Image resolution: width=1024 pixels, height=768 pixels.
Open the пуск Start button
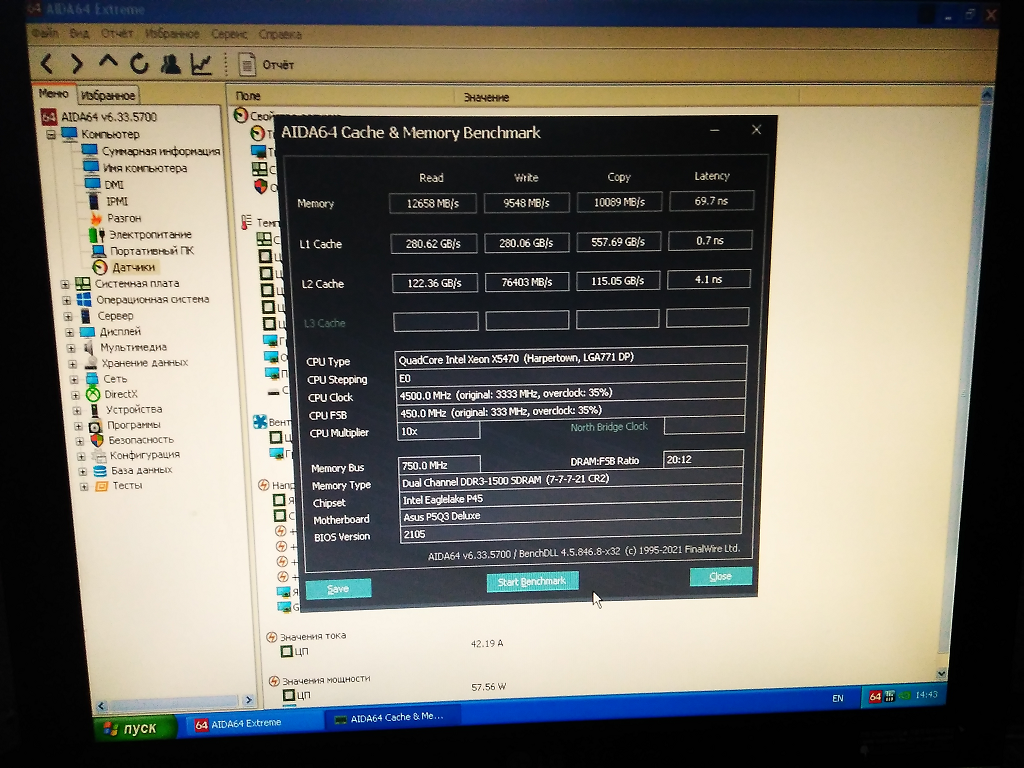pos(138,728)
